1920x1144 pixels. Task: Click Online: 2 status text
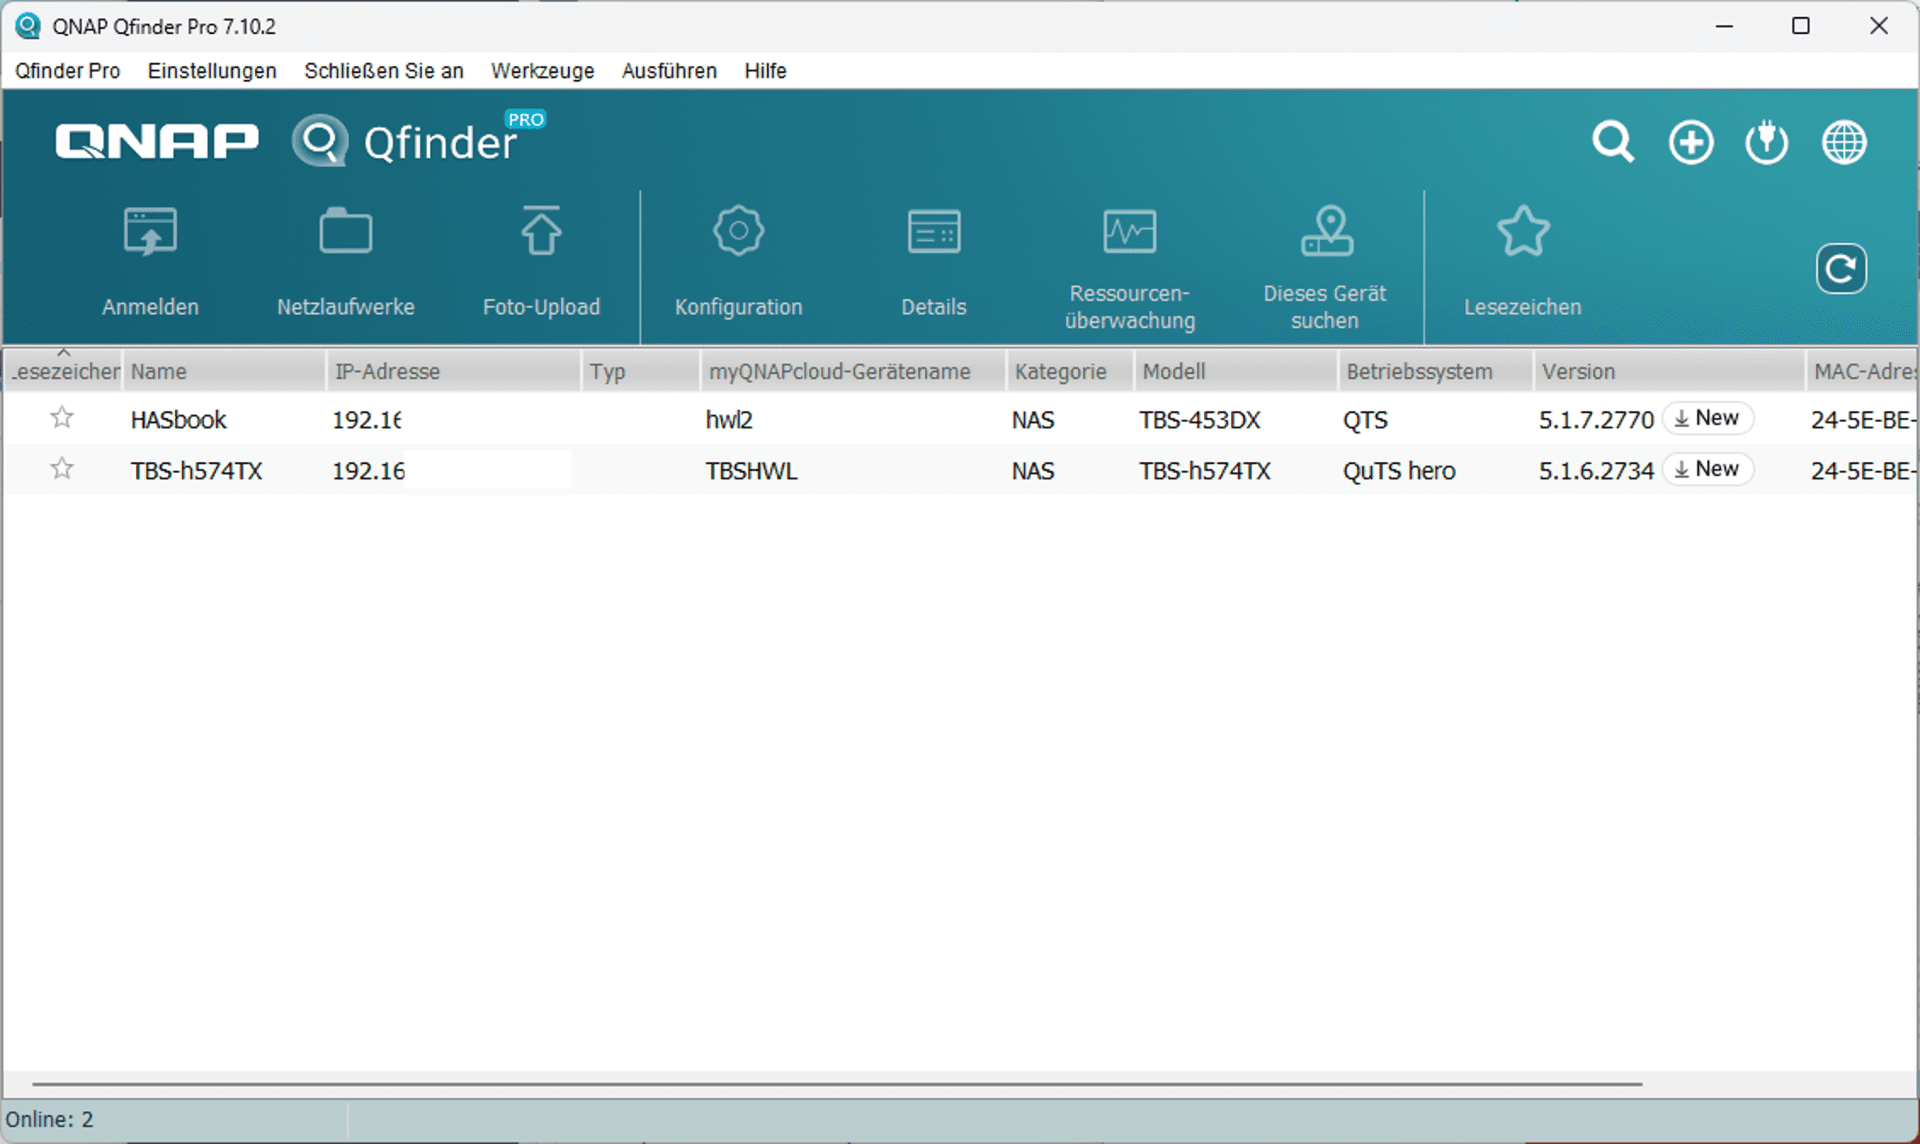pyautogui.click(x=50, y=1120)
